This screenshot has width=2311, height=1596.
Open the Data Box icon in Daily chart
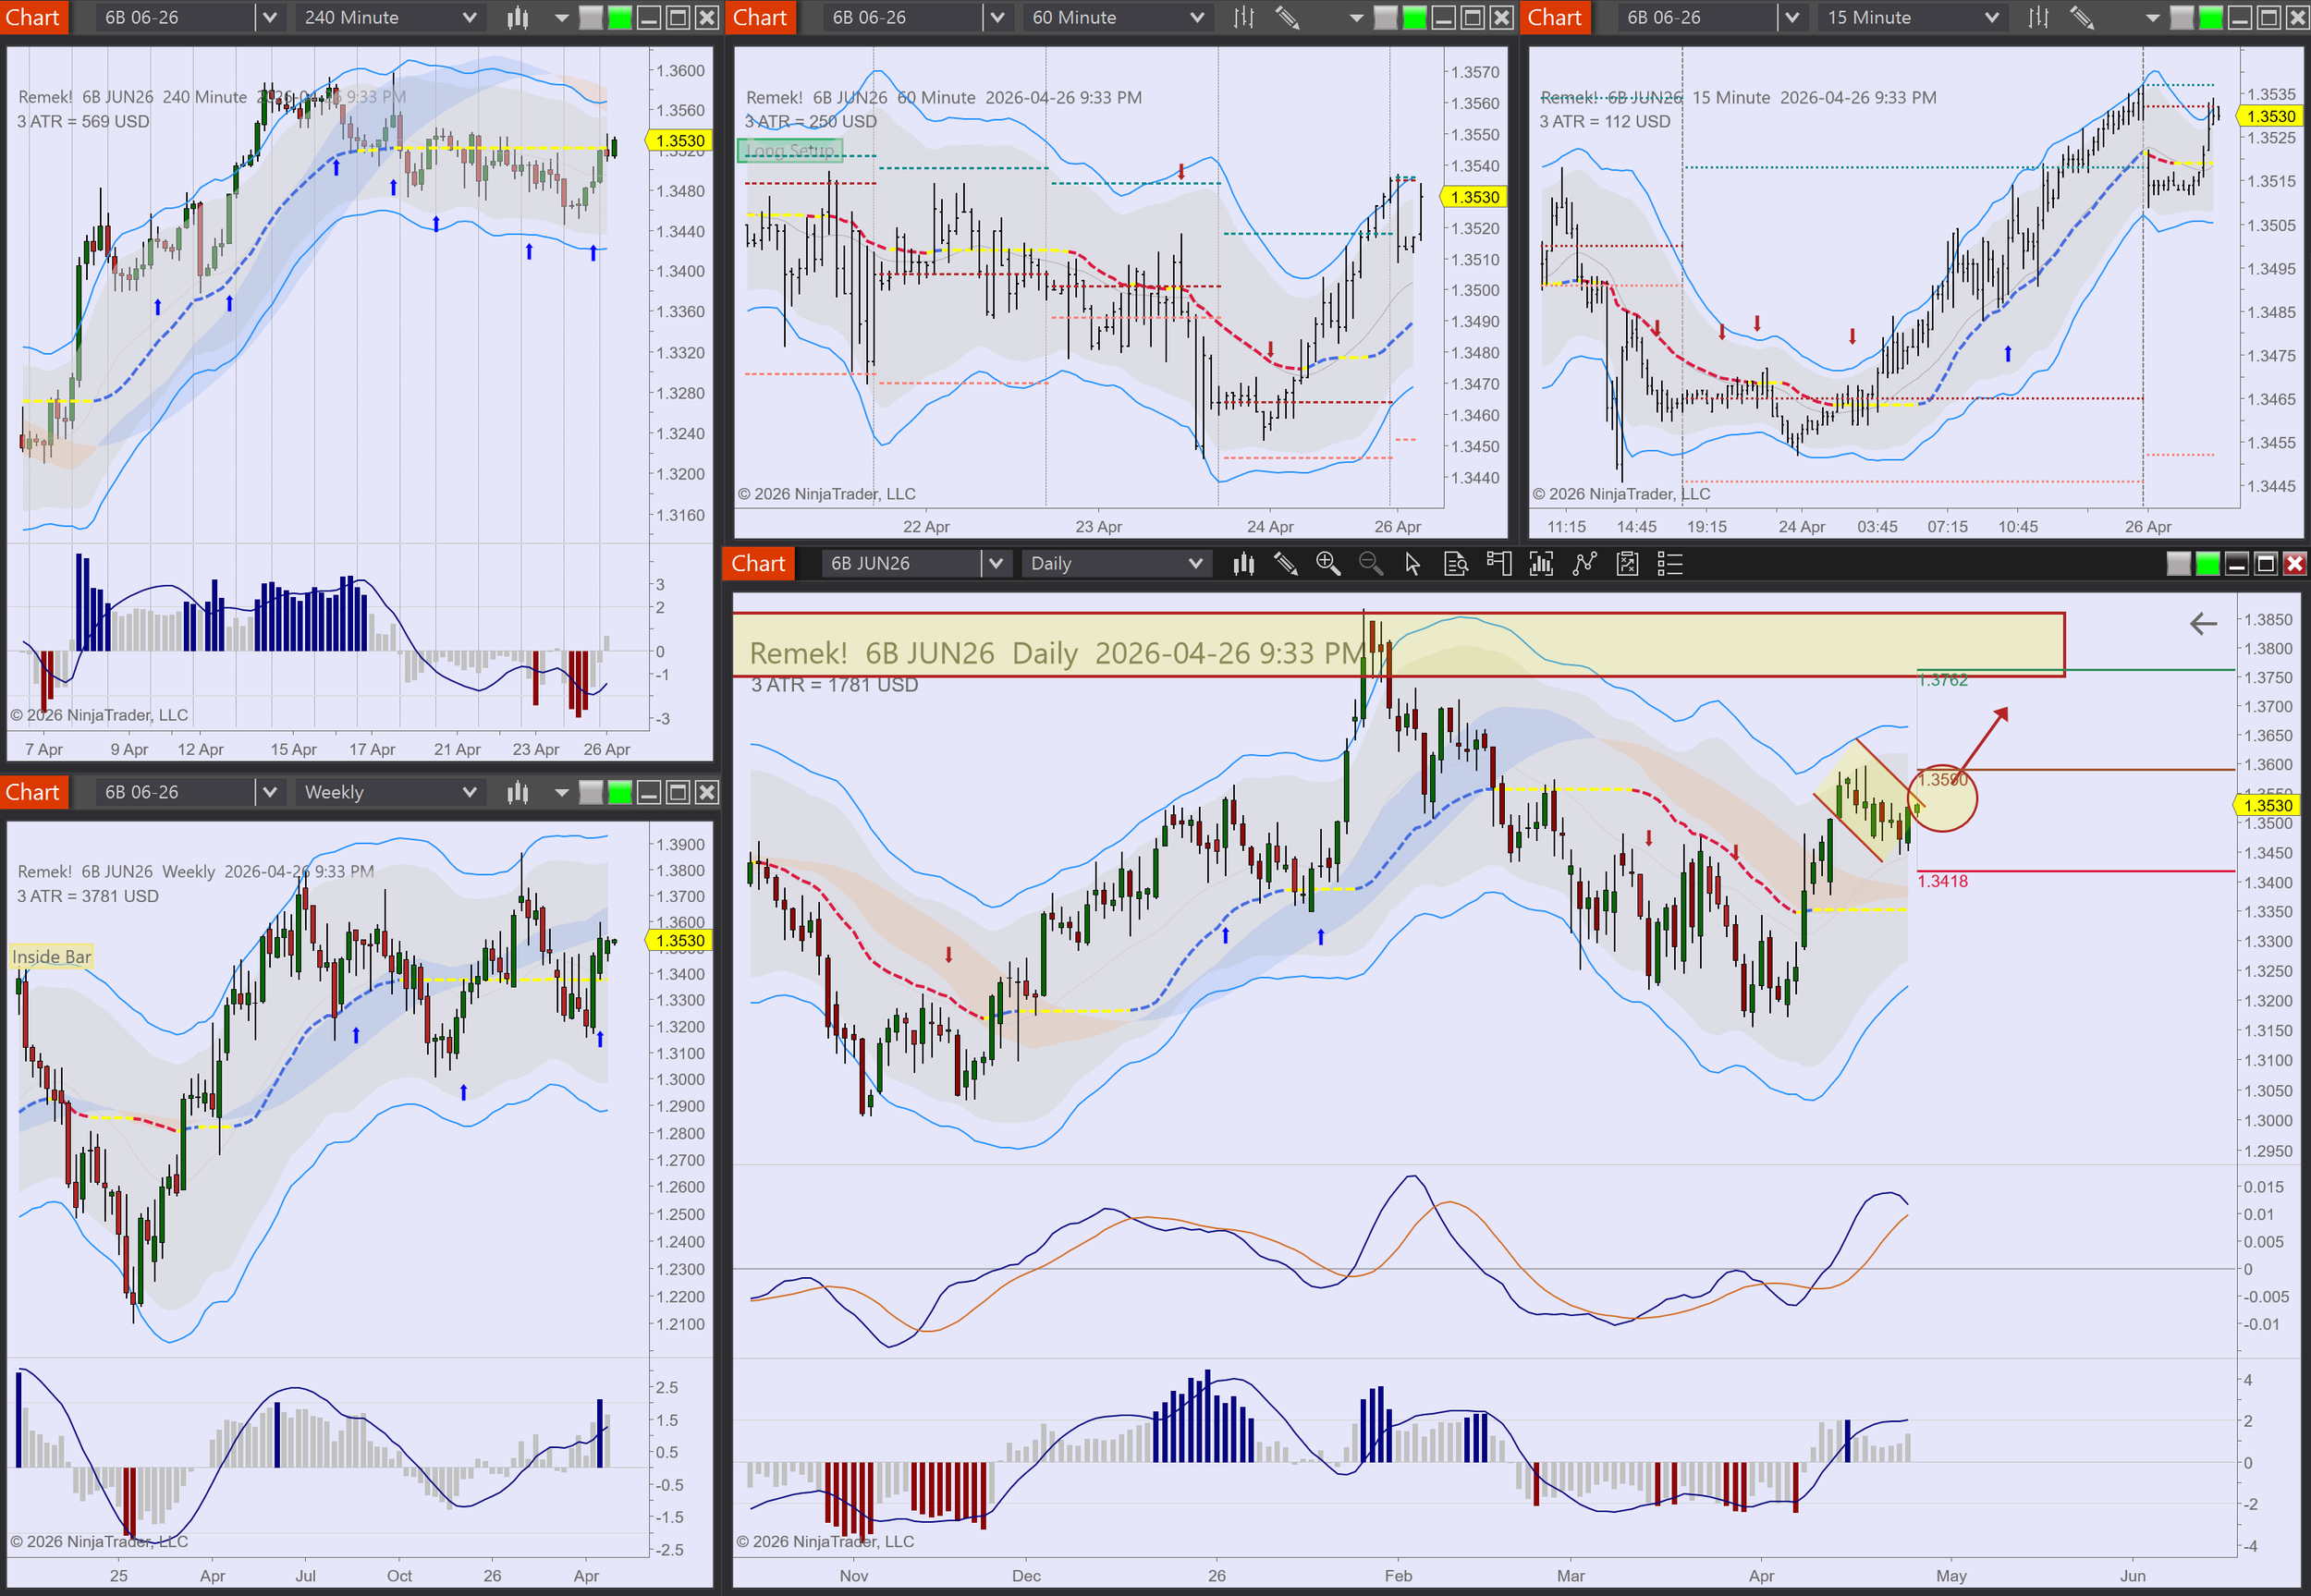tap(1456, 564)
